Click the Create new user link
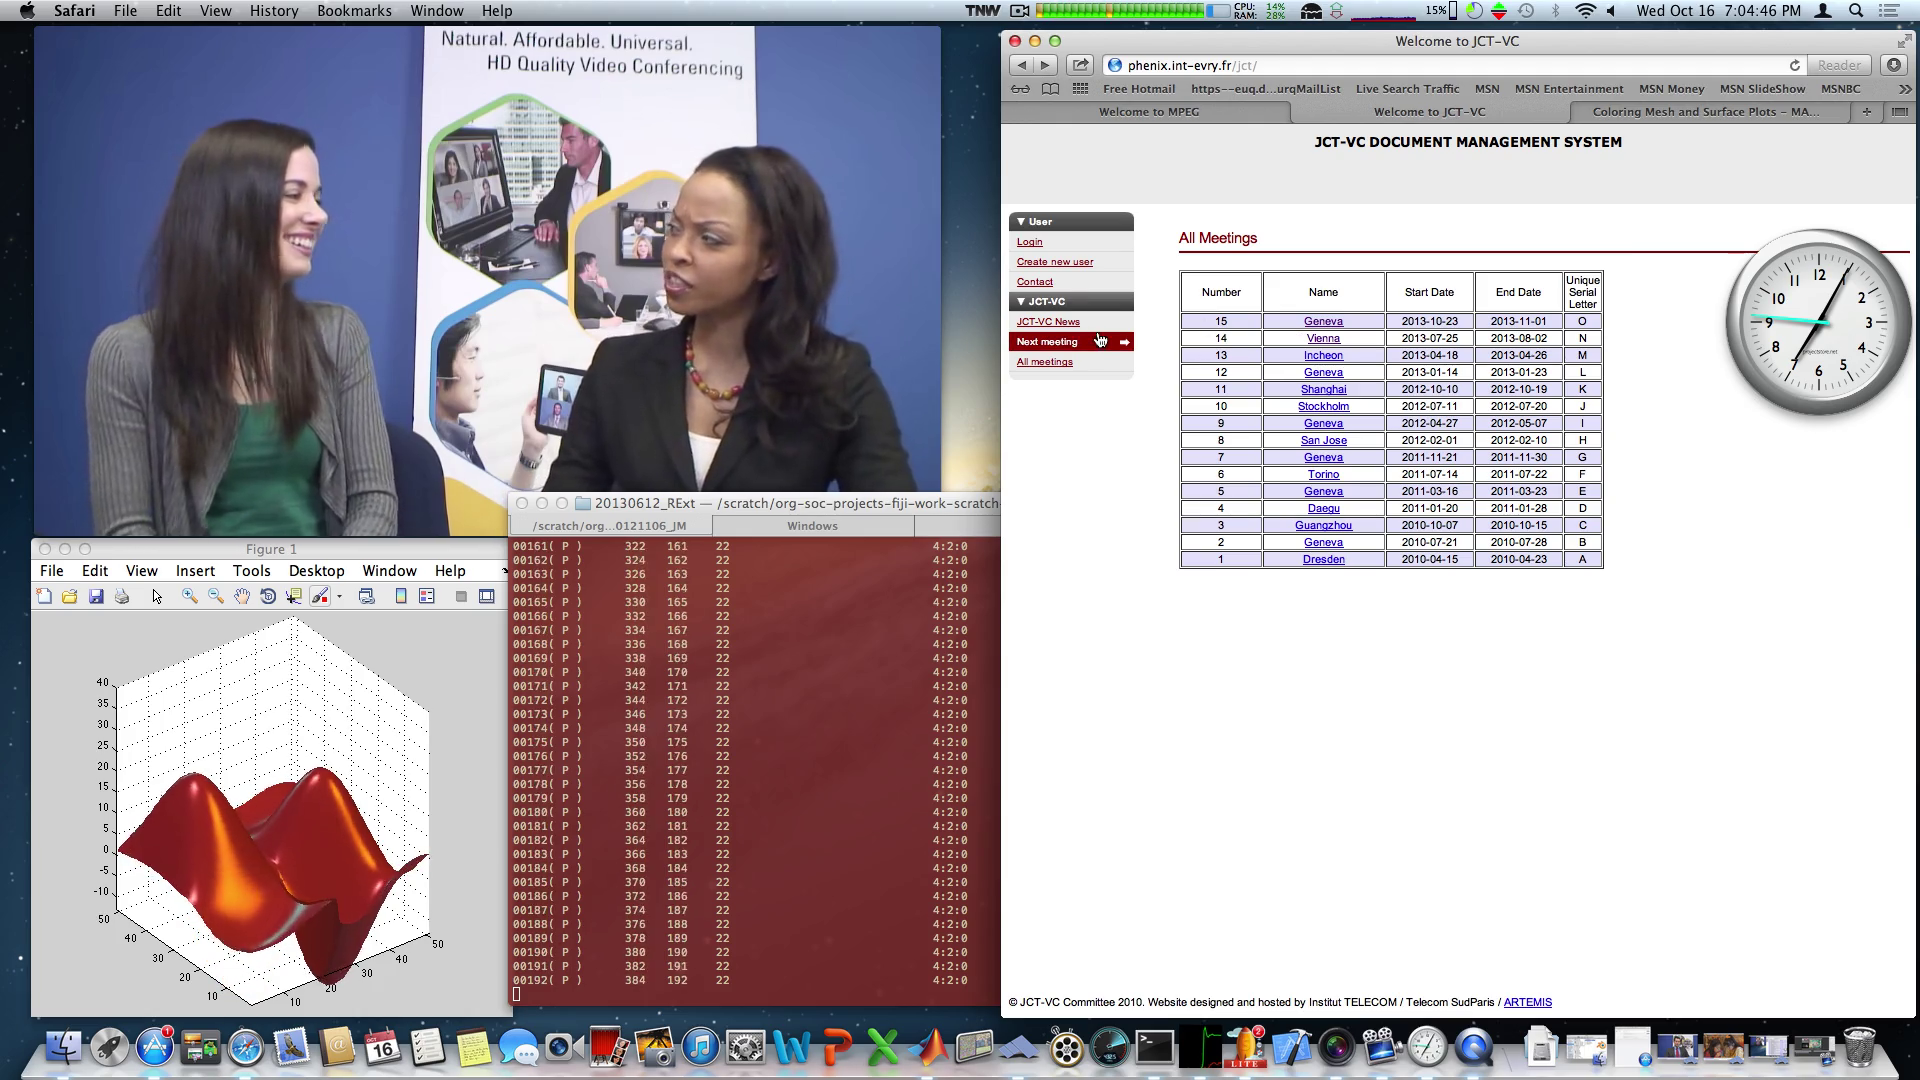This screenshot has height=1080, width=1920. (x=1054, y=262)
